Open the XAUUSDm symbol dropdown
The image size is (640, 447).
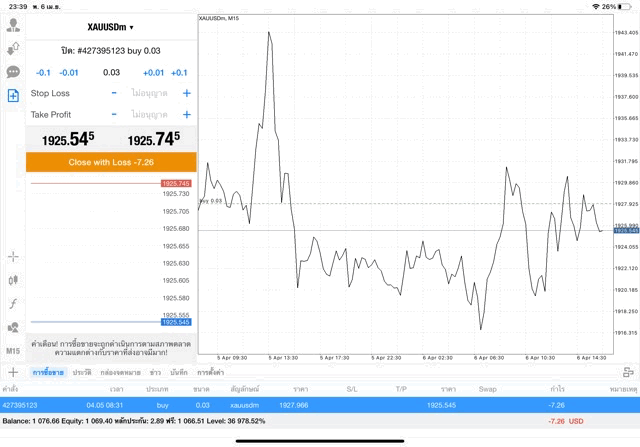point(110,27)
